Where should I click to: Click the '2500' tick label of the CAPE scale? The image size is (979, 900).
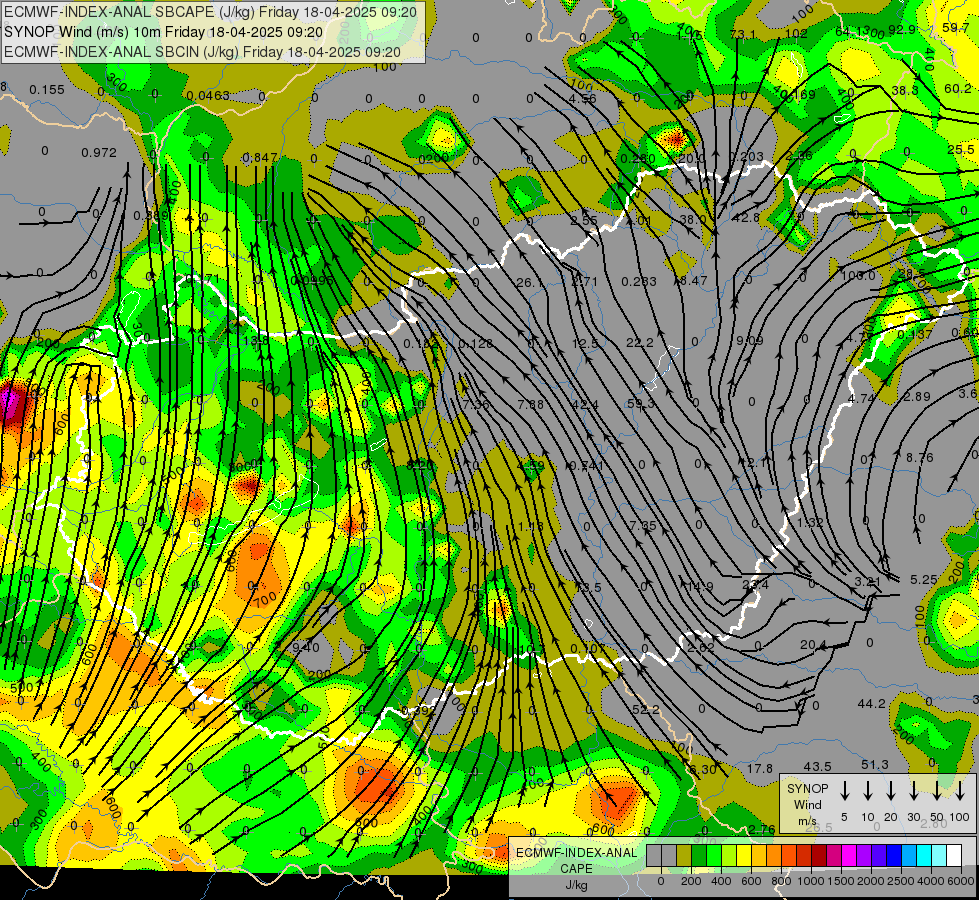pyautogui.click(x=901, y=881)
